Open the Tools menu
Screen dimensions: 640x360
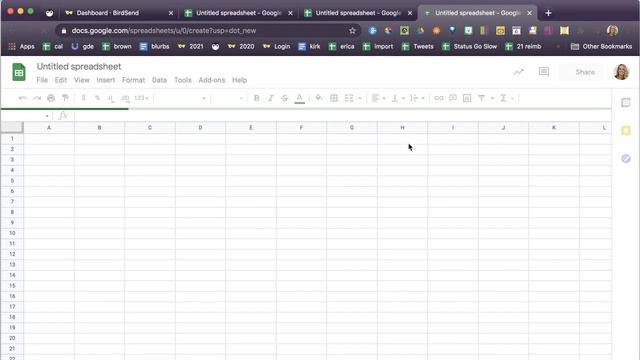[x=182, y=80]
